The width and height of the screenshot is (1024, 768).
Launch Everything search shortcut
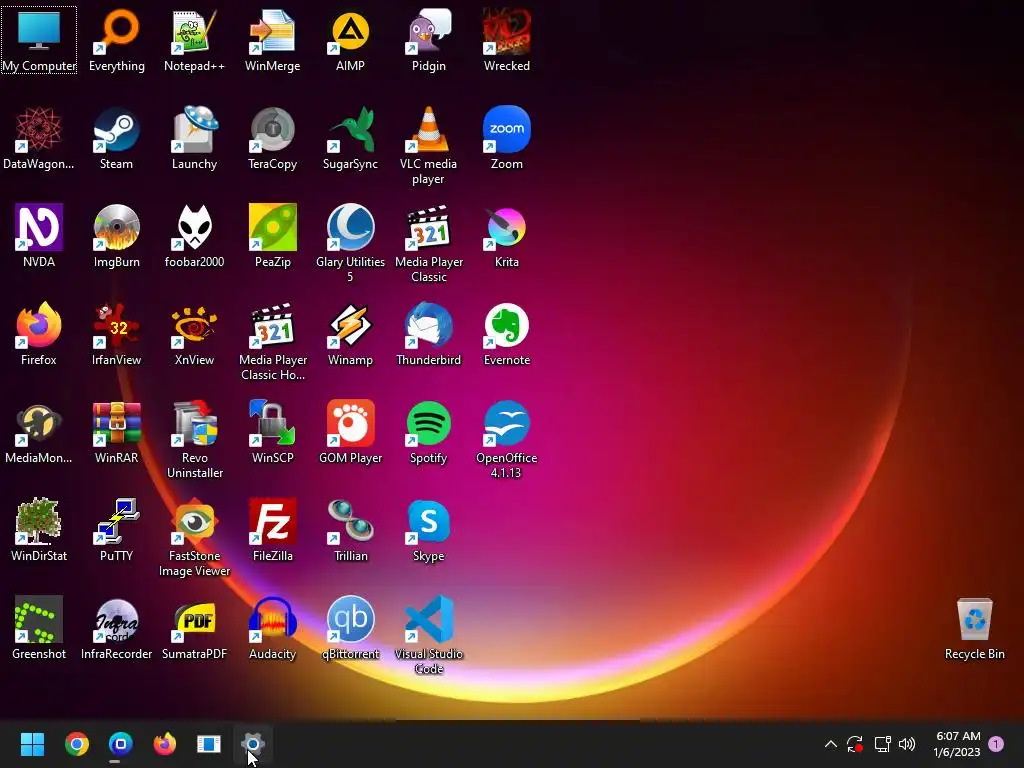[x=117, y=31]
